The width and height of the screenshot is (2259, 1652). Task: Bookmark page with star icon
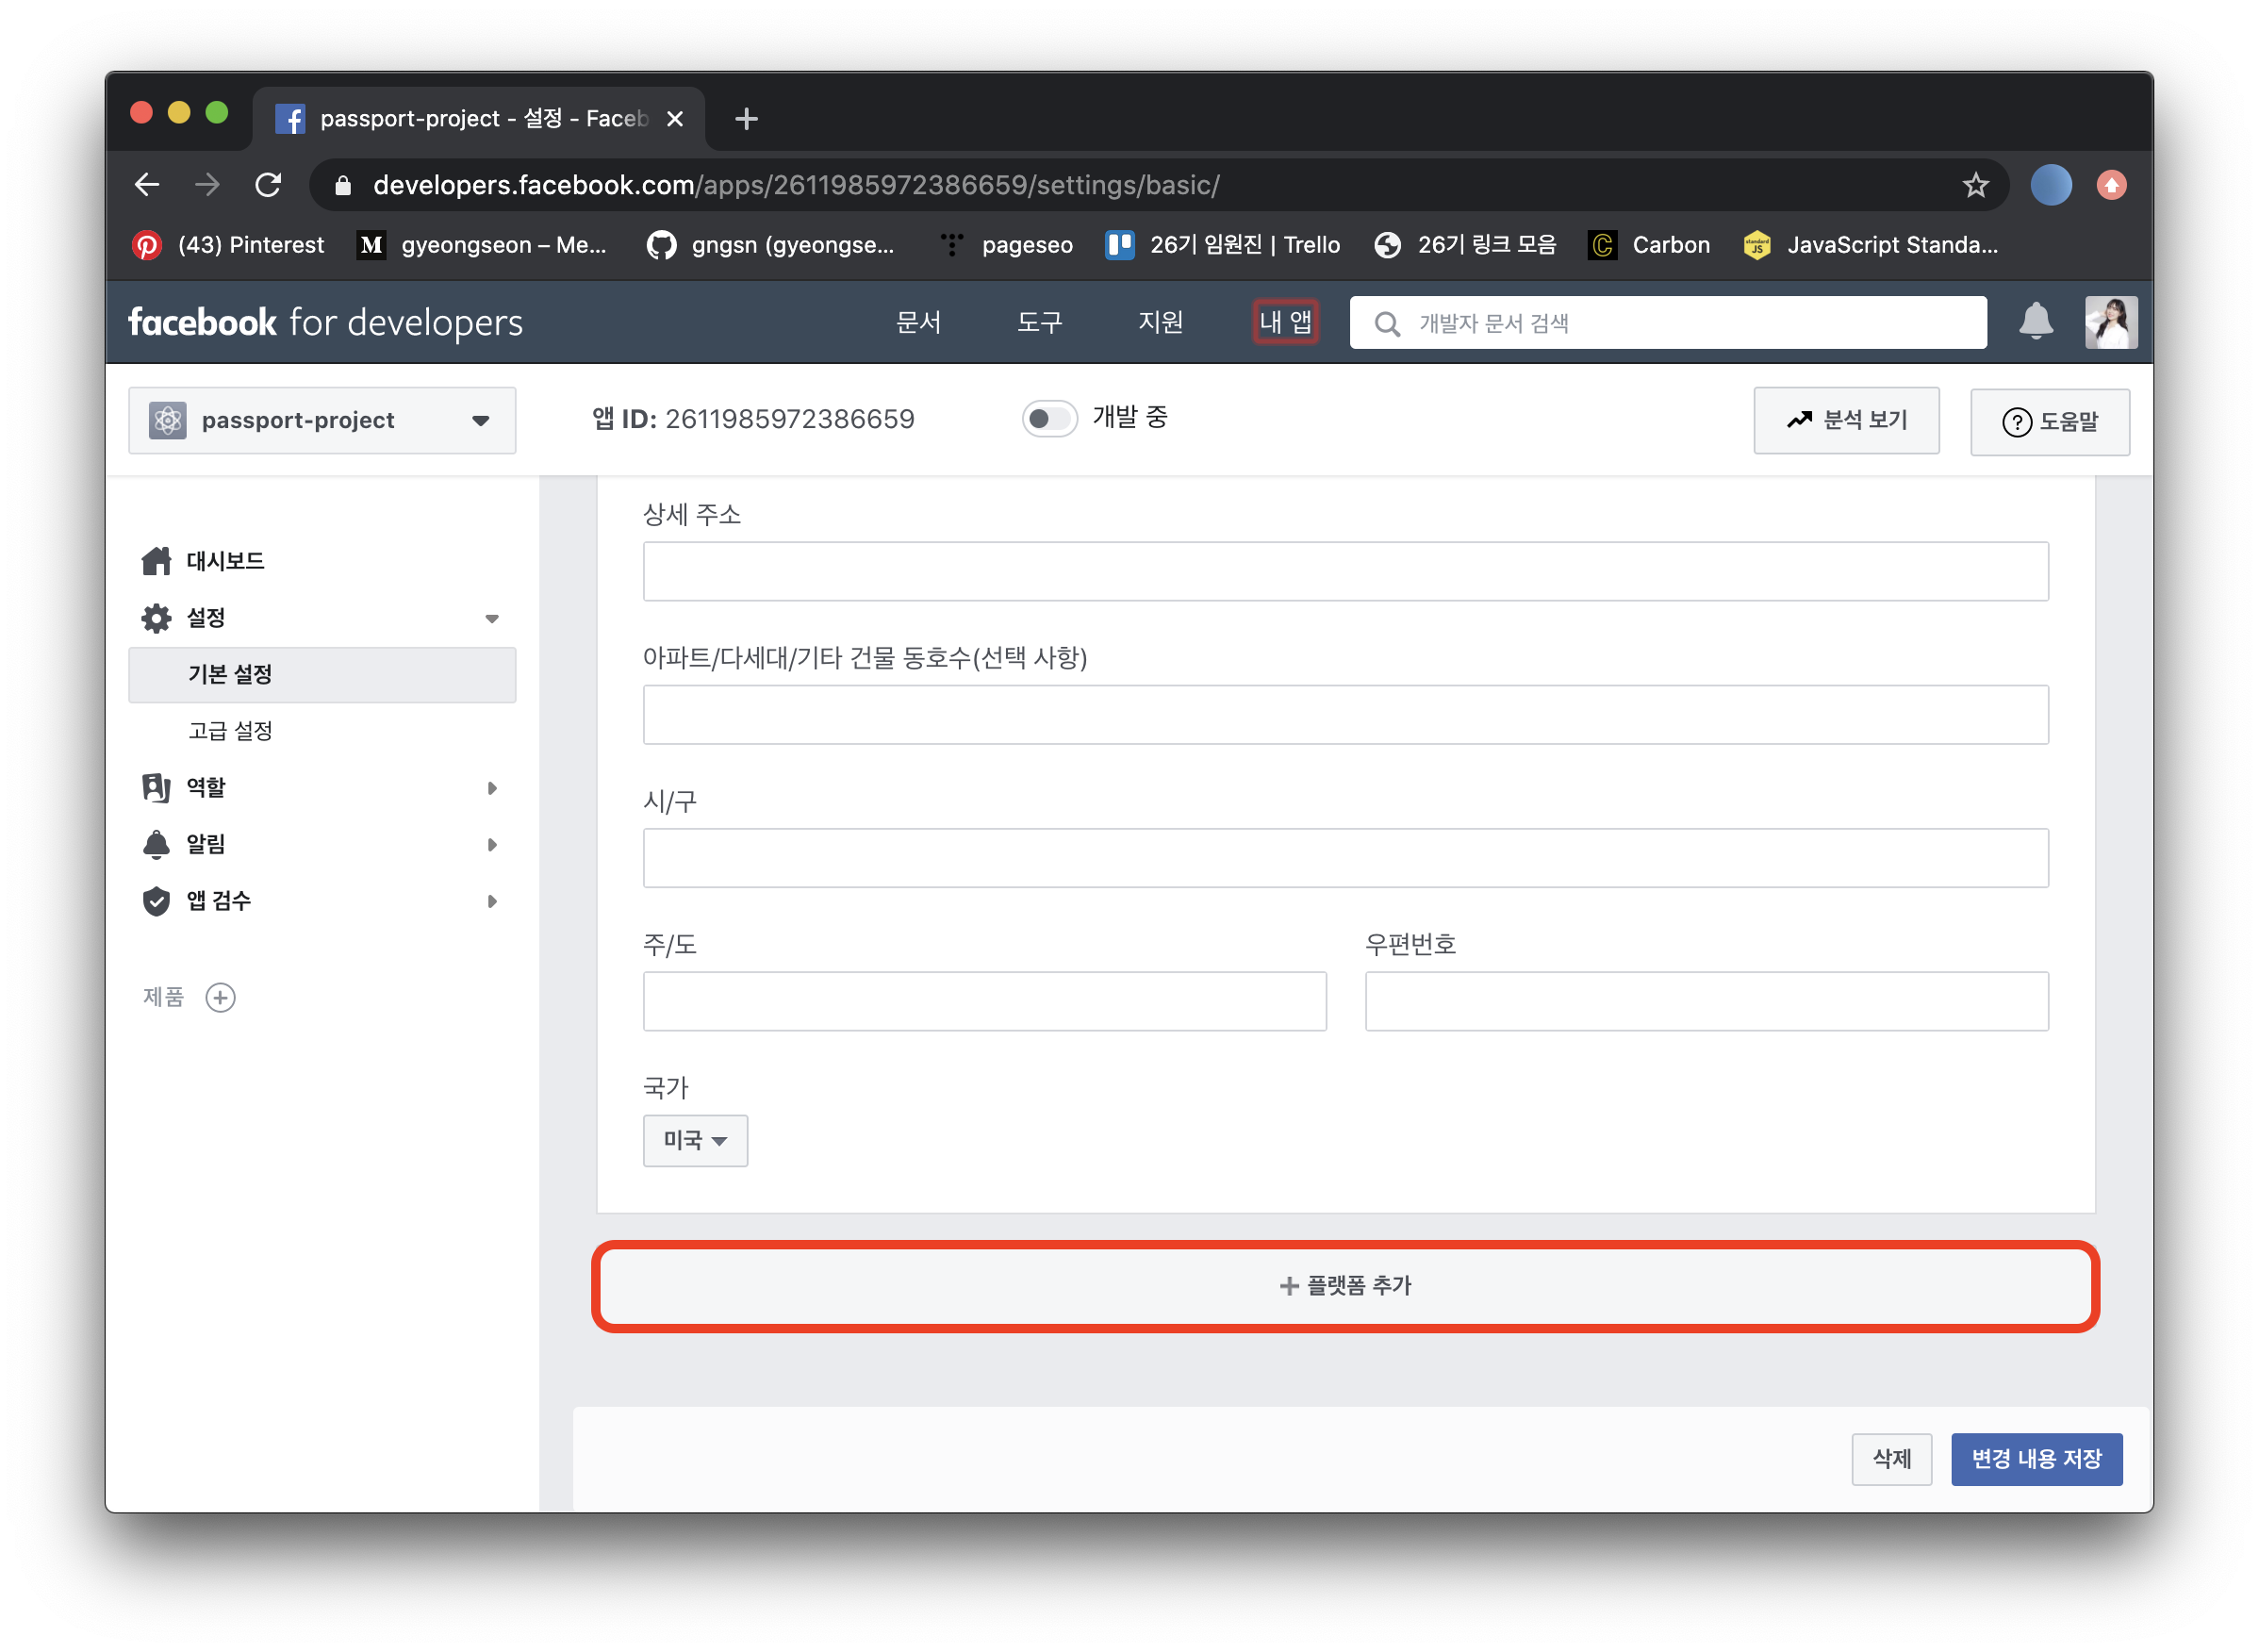[x=1975, y=185]
